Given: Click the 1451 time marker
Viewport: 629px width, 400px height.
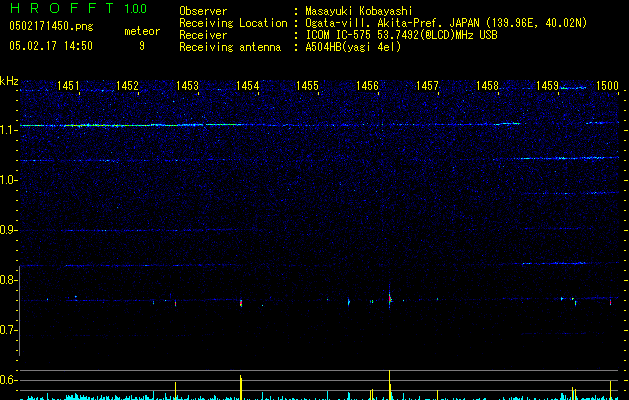Looking at the screenshot, I should pyautogui.click(x=68, y=86).
